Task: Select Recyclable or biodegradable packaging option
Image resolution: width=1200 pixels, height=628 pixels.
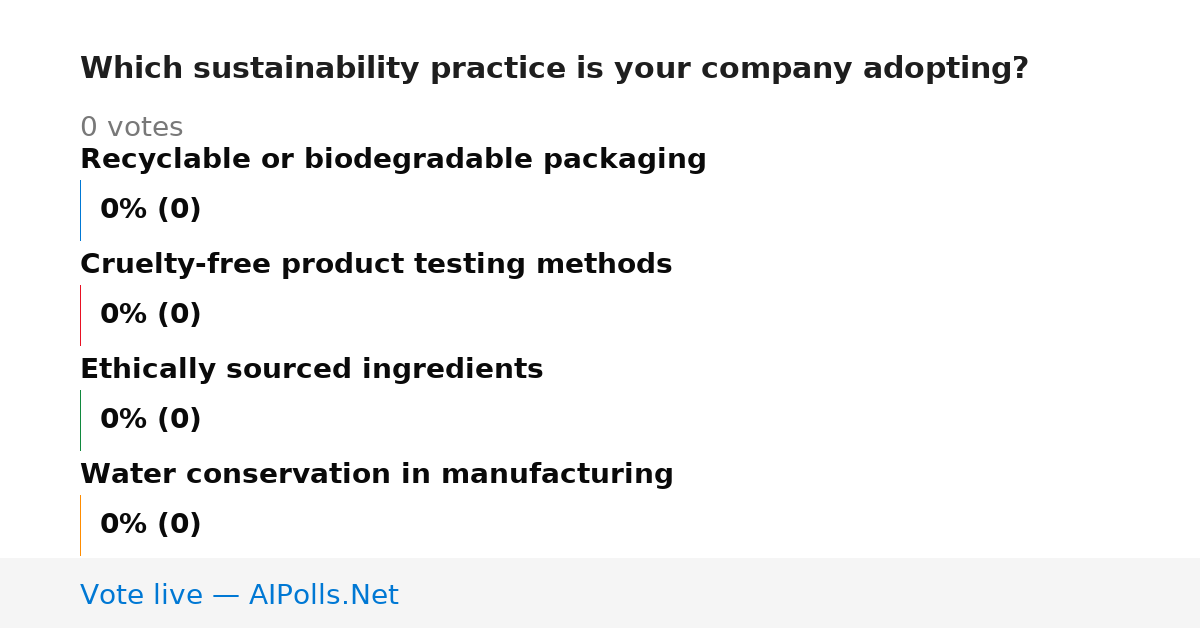Action: [393, 160]
